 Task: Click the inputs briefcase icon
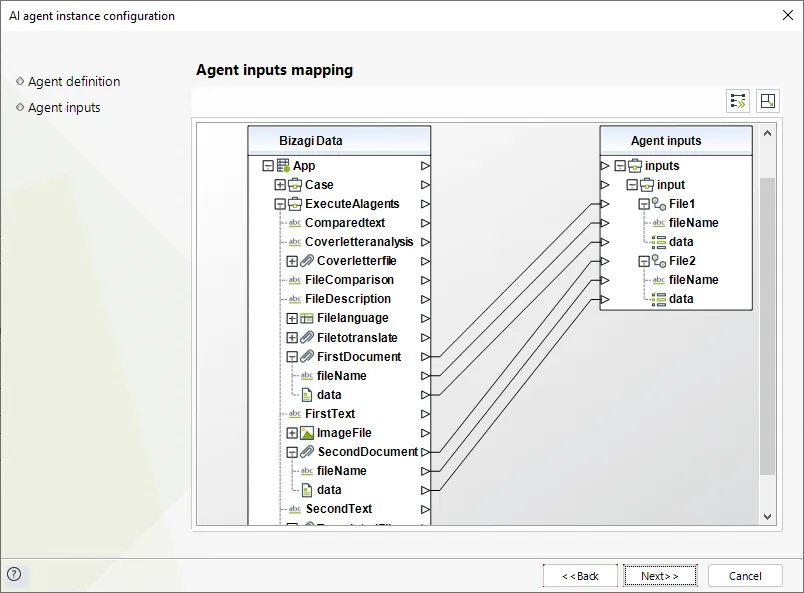click(635, 166)
